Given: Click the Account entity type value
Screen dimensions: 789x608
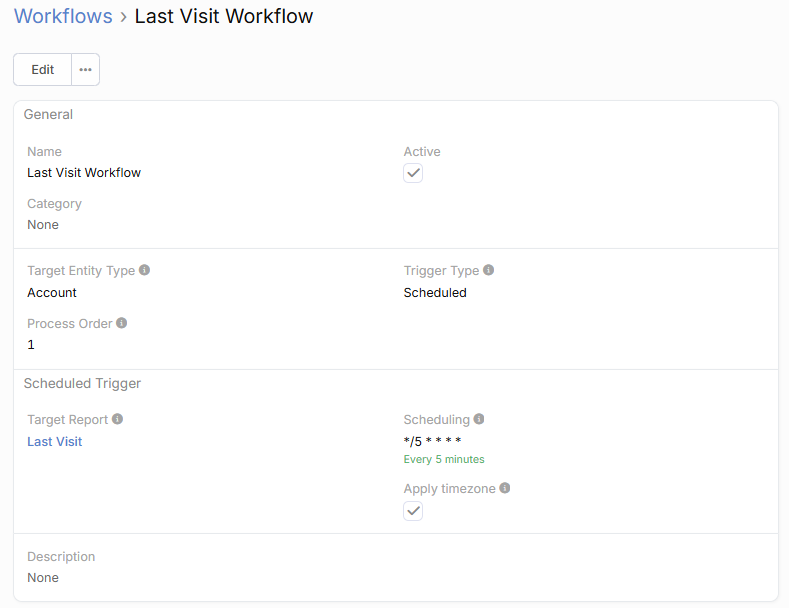Looking at the screenshot, I should [52, 293].
